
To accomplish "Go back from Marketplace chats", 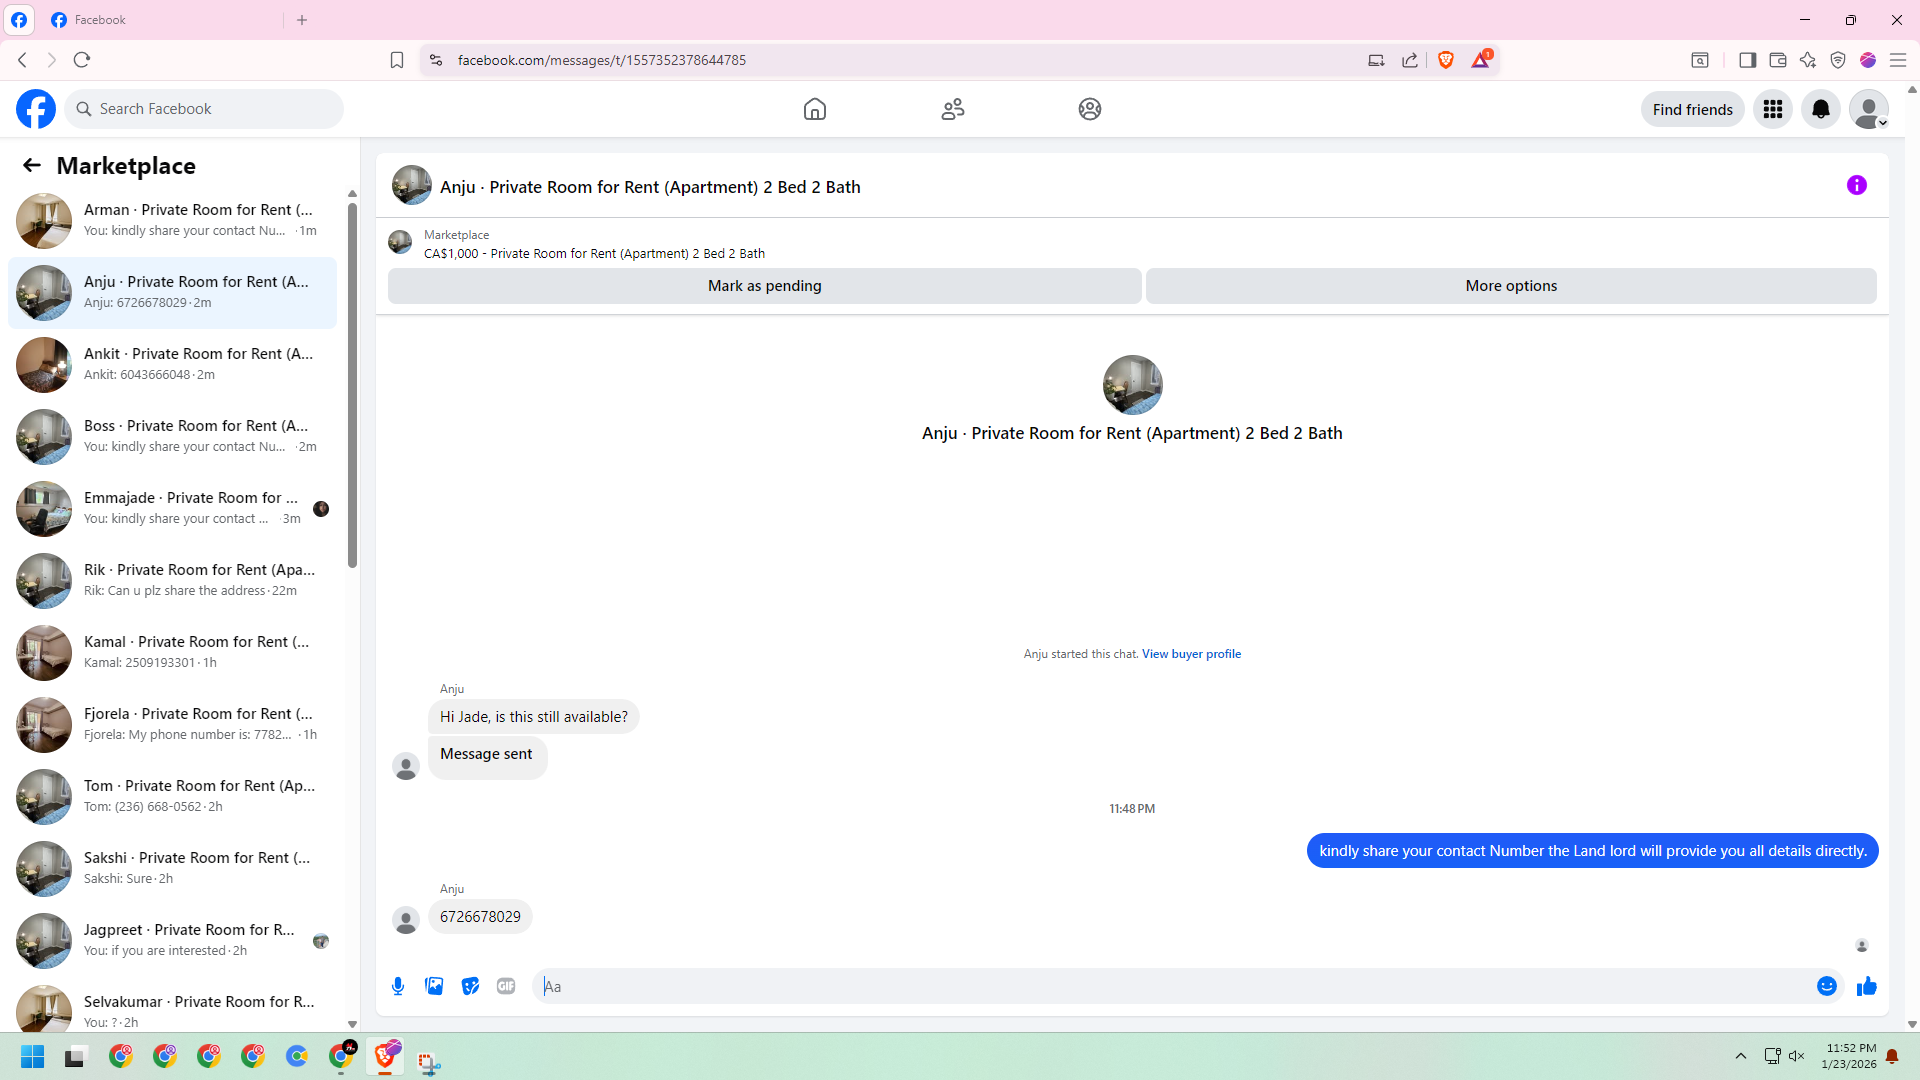I will [x=32, y=165].
